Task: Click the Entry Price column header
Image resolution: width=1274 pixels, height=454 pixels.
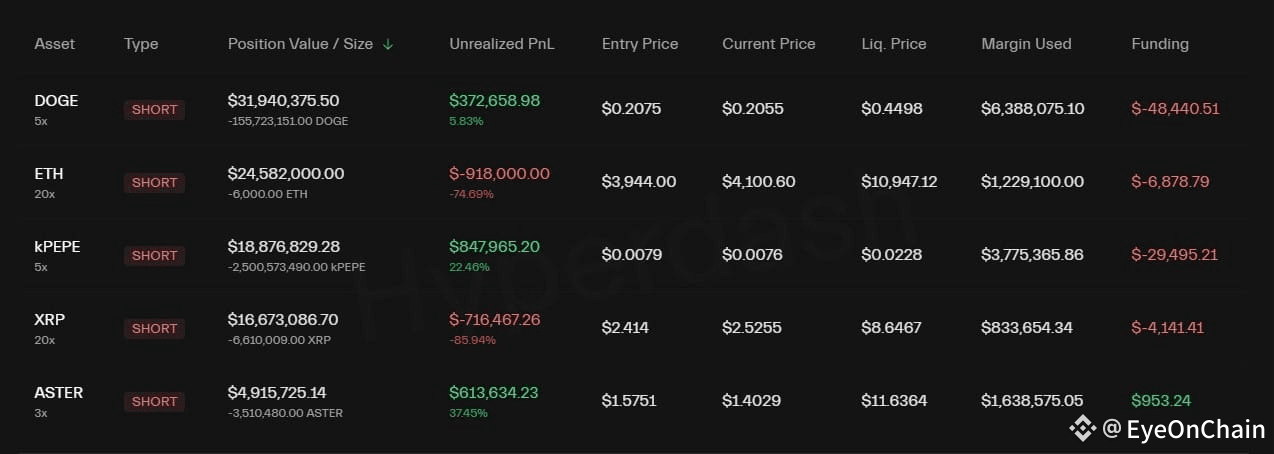Action: tap(640, 44)
